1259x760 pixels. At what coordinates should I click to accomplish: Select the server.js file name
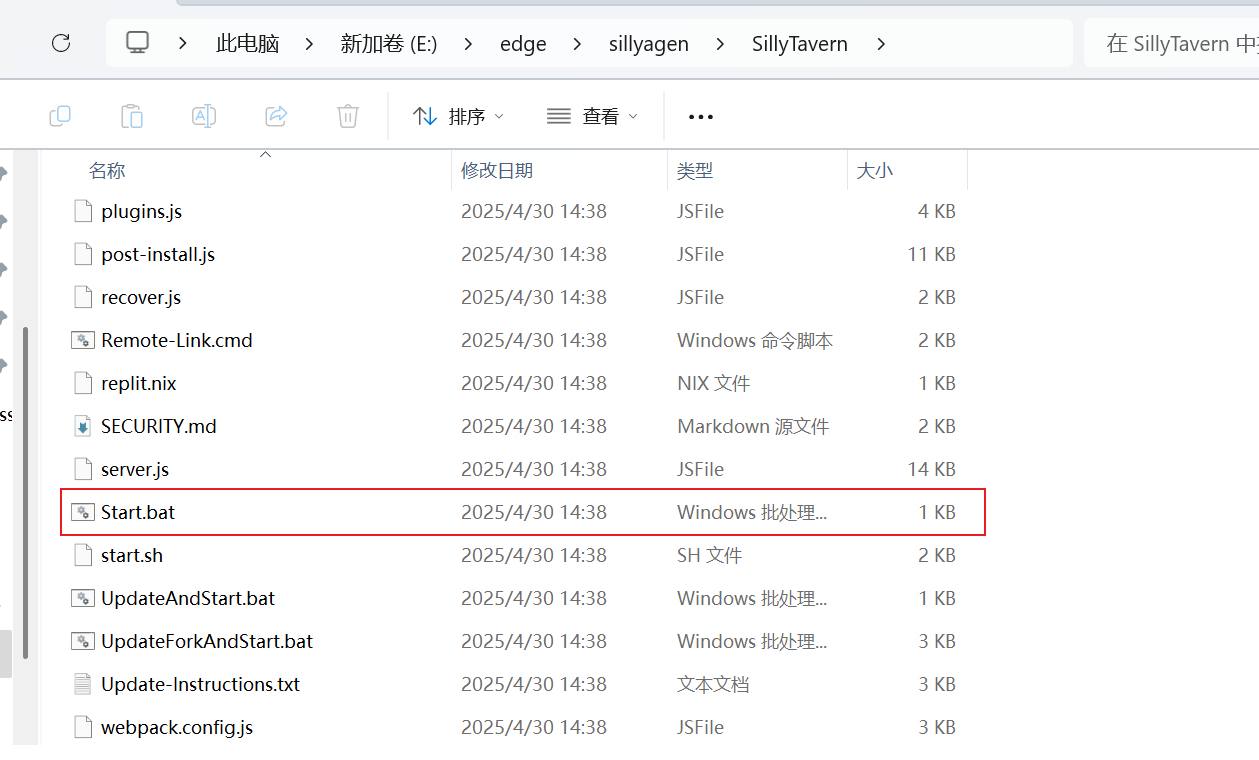click(135, 469)
